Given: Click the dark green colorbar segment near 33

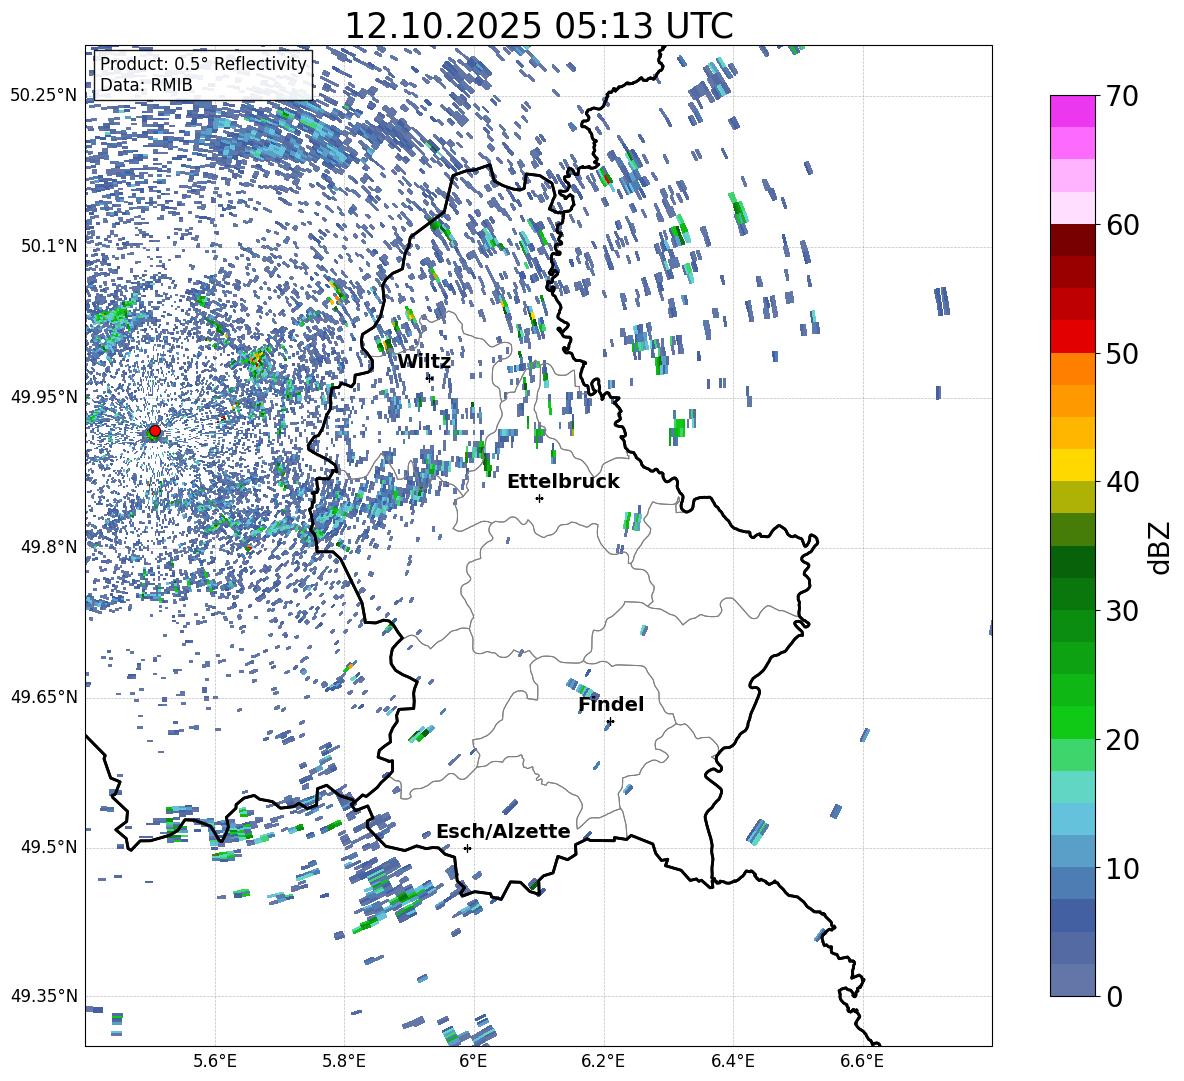Looking at the screenshot, I should pos(1072,562).
